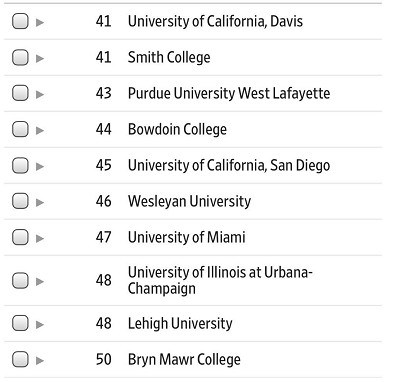Expand the Illinois at Urbana-Champaign row arrow
The image size is (396, 382).
click(x=40, y=281)
